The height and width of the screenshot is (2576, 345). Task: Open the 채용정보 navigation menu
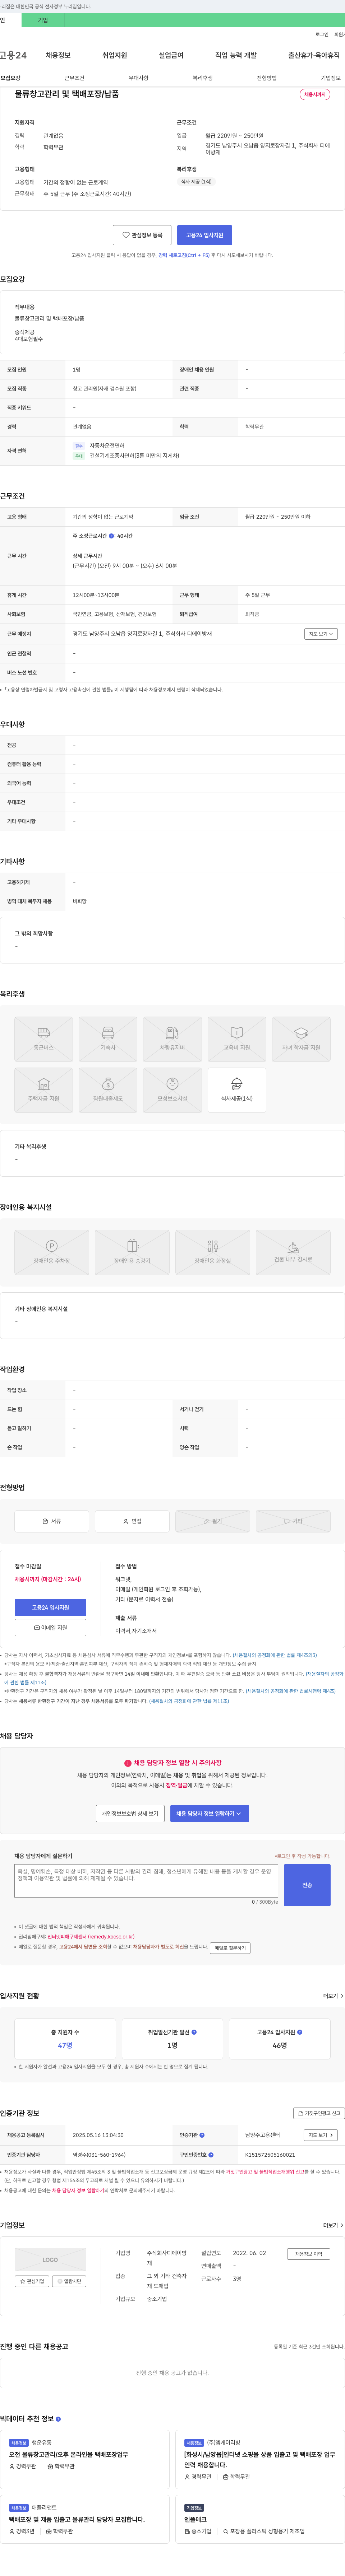point(58,55)
